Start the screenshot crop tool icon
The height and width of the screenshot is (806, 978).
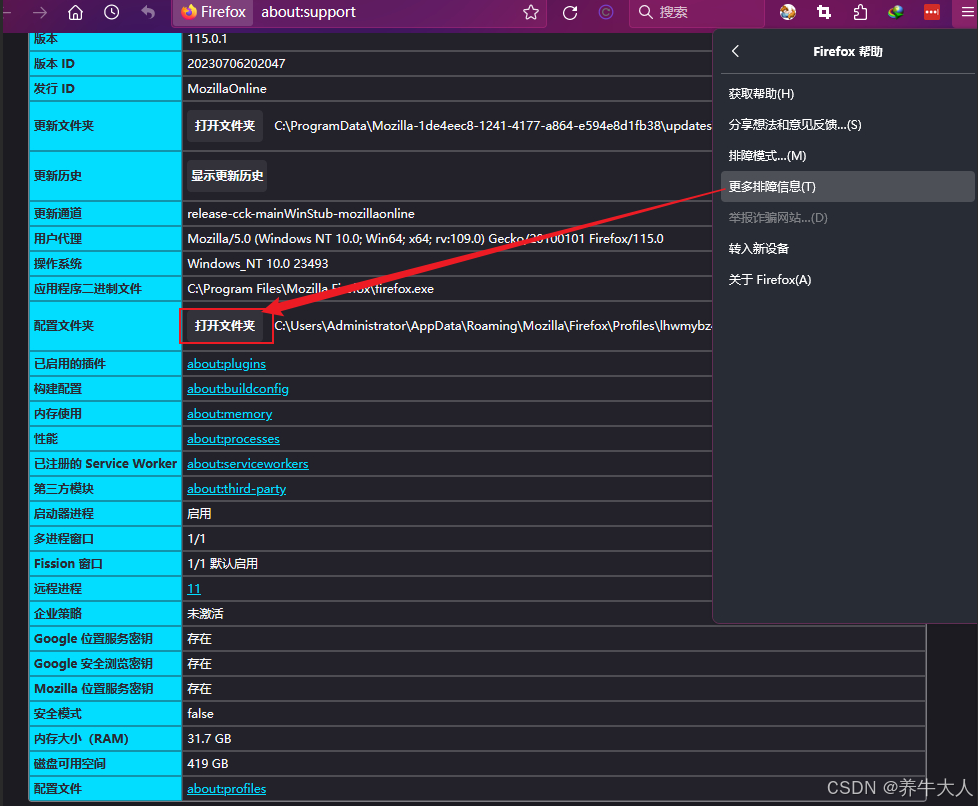[824, 12]
